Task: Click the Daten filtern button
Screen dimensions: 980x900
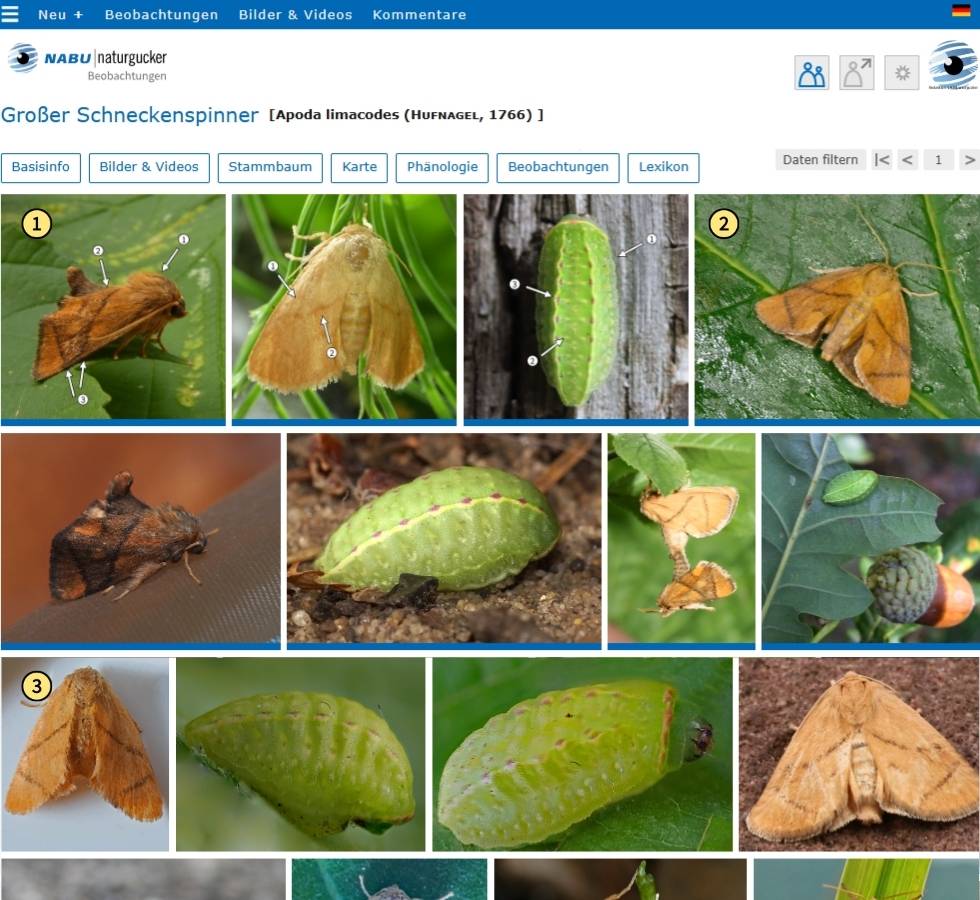Action: [x=820, y=160]
